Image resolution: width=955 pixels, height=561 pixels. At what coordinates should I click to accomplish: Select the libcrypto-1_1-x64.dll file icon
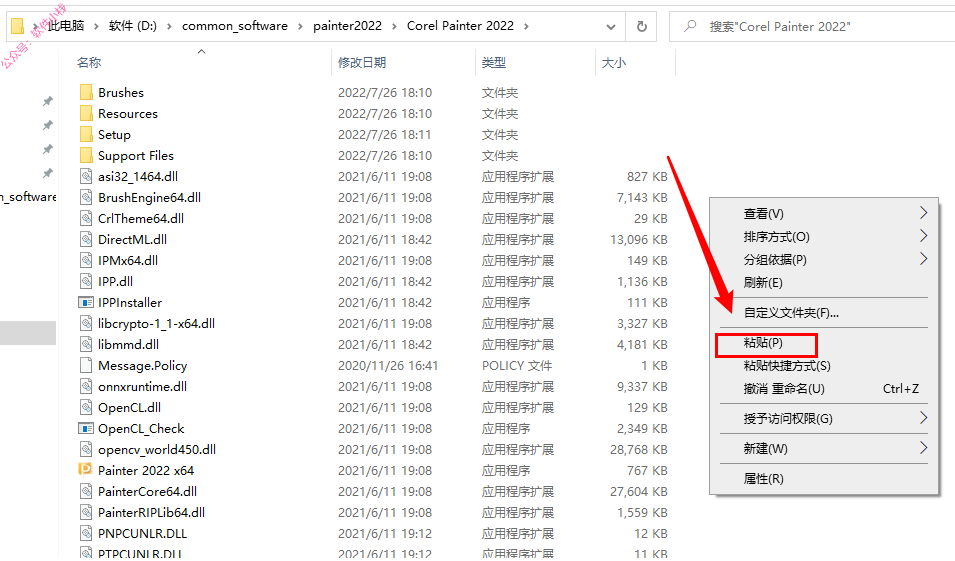pyautogui.click(x=86, y=323)
